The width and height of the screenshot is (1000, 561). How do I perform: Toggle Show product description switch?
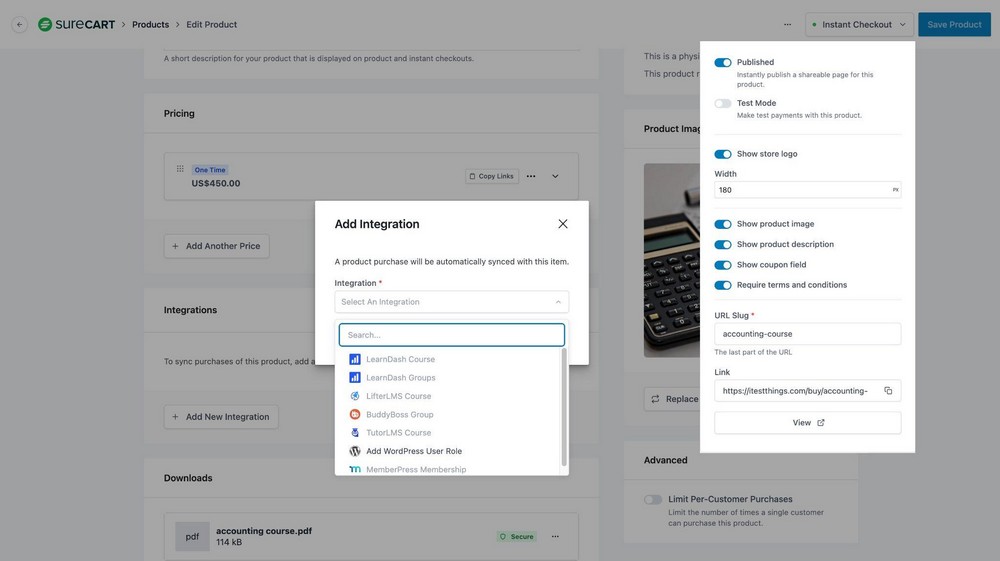pos(723,245)
